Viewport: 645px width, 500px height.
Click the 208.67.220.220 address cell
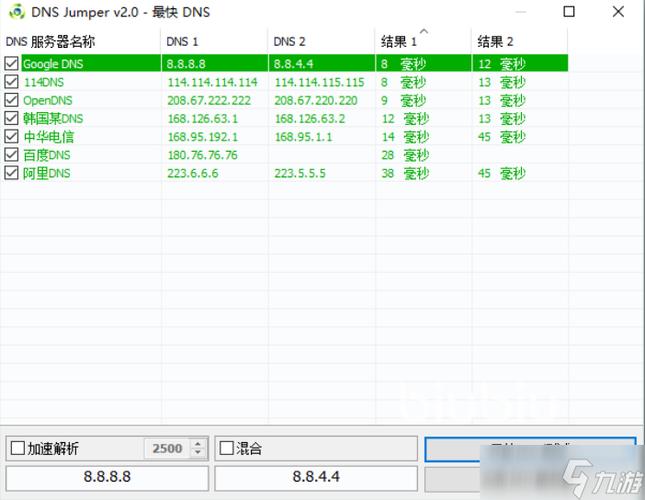coord(316,100)
